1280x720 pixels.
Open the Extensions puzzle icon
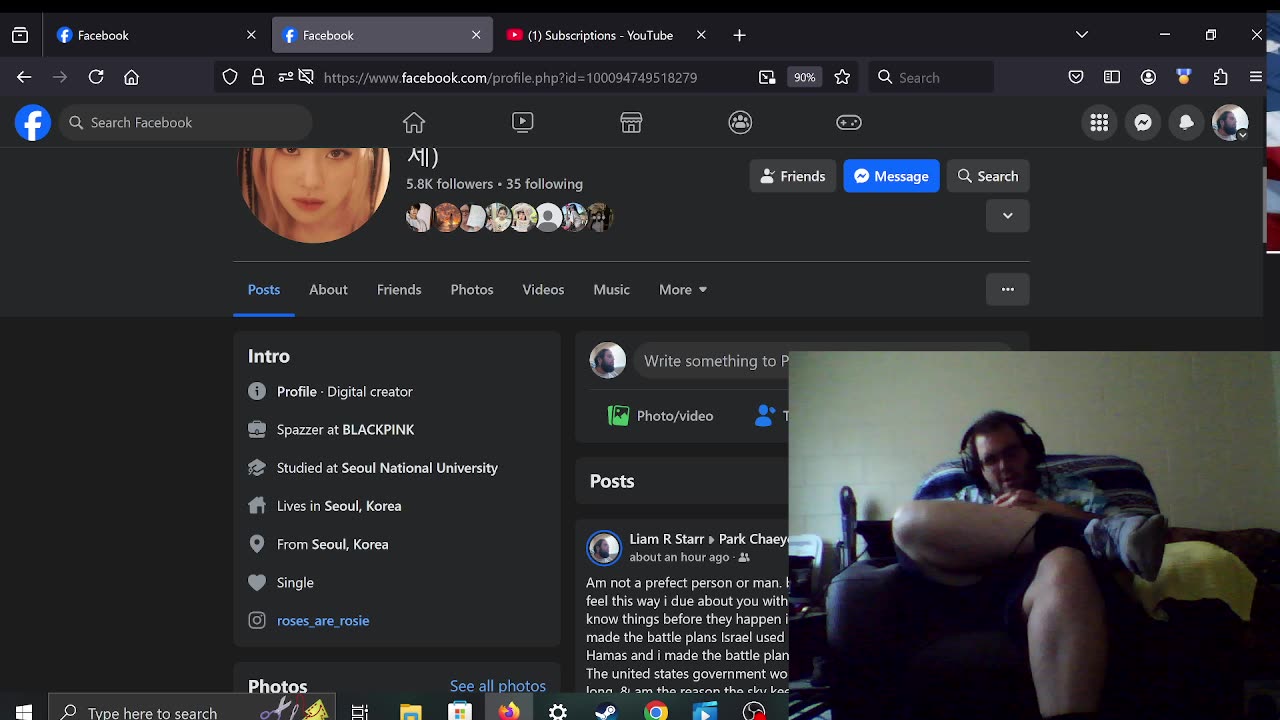(x=1220, y=77)
